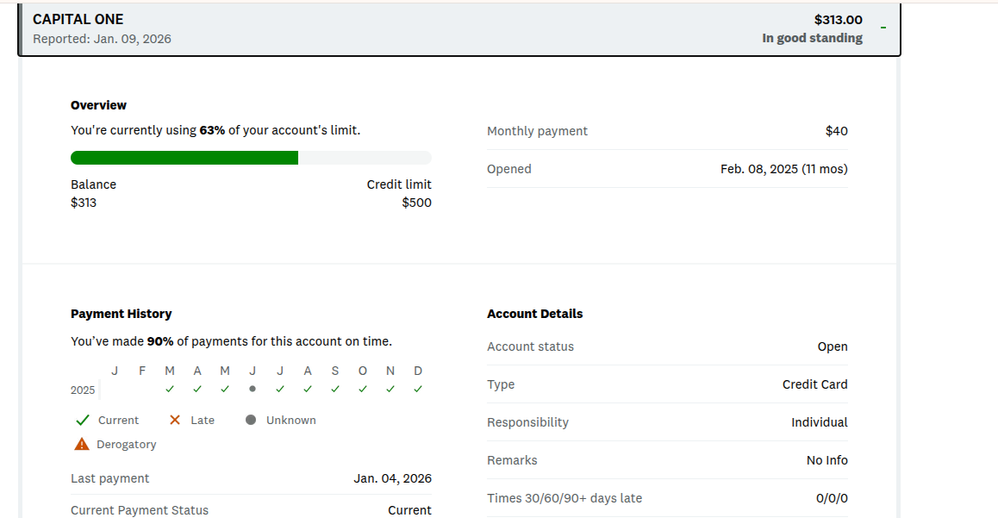Click July 2025 current payment checkmark
The height and width of the screenshot is (518, 998).
pos(280,389)
